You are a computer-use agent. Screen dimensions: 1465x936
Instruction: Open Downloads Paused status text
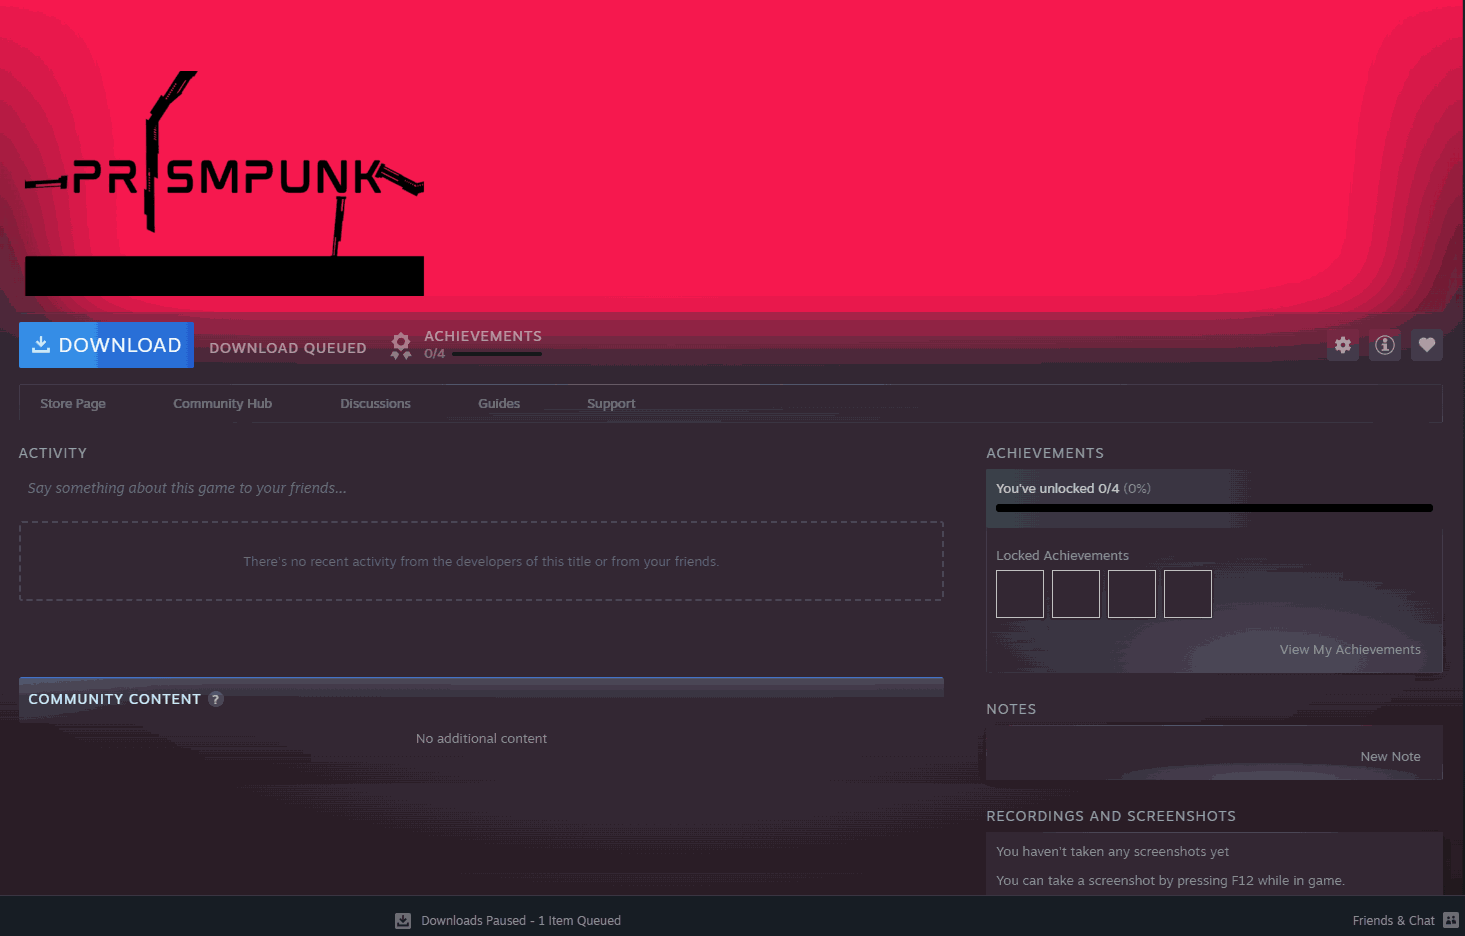(521, 921)
